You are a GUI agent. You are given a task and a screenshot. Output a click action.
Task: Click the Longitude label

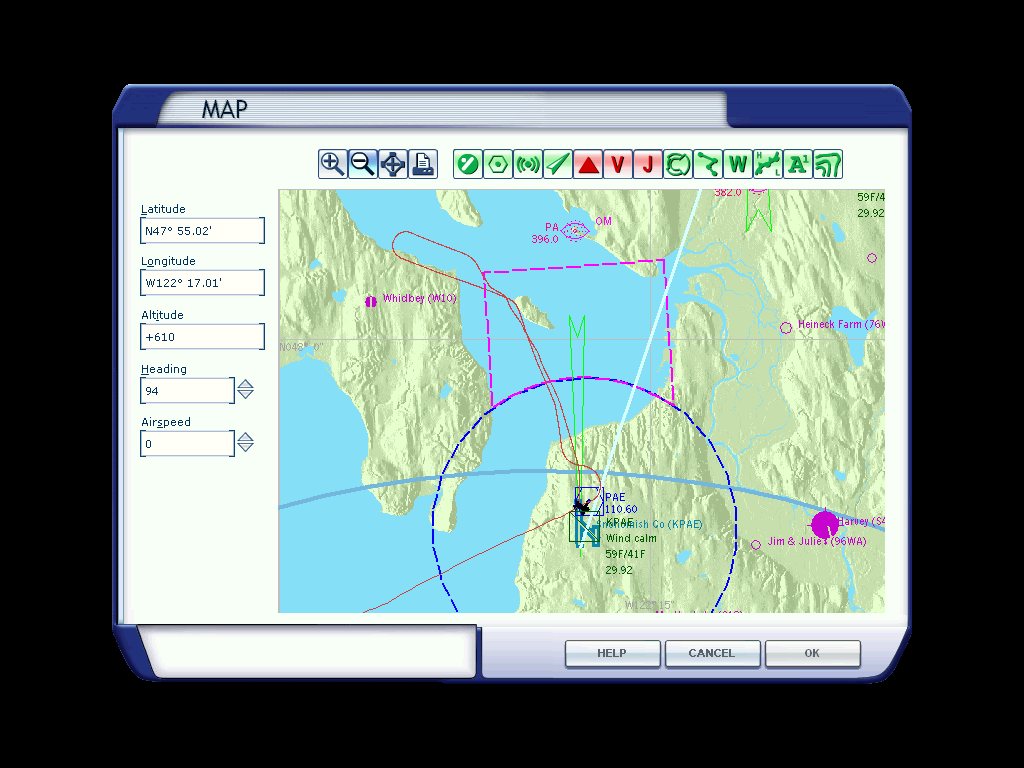[x=168, y=261]
